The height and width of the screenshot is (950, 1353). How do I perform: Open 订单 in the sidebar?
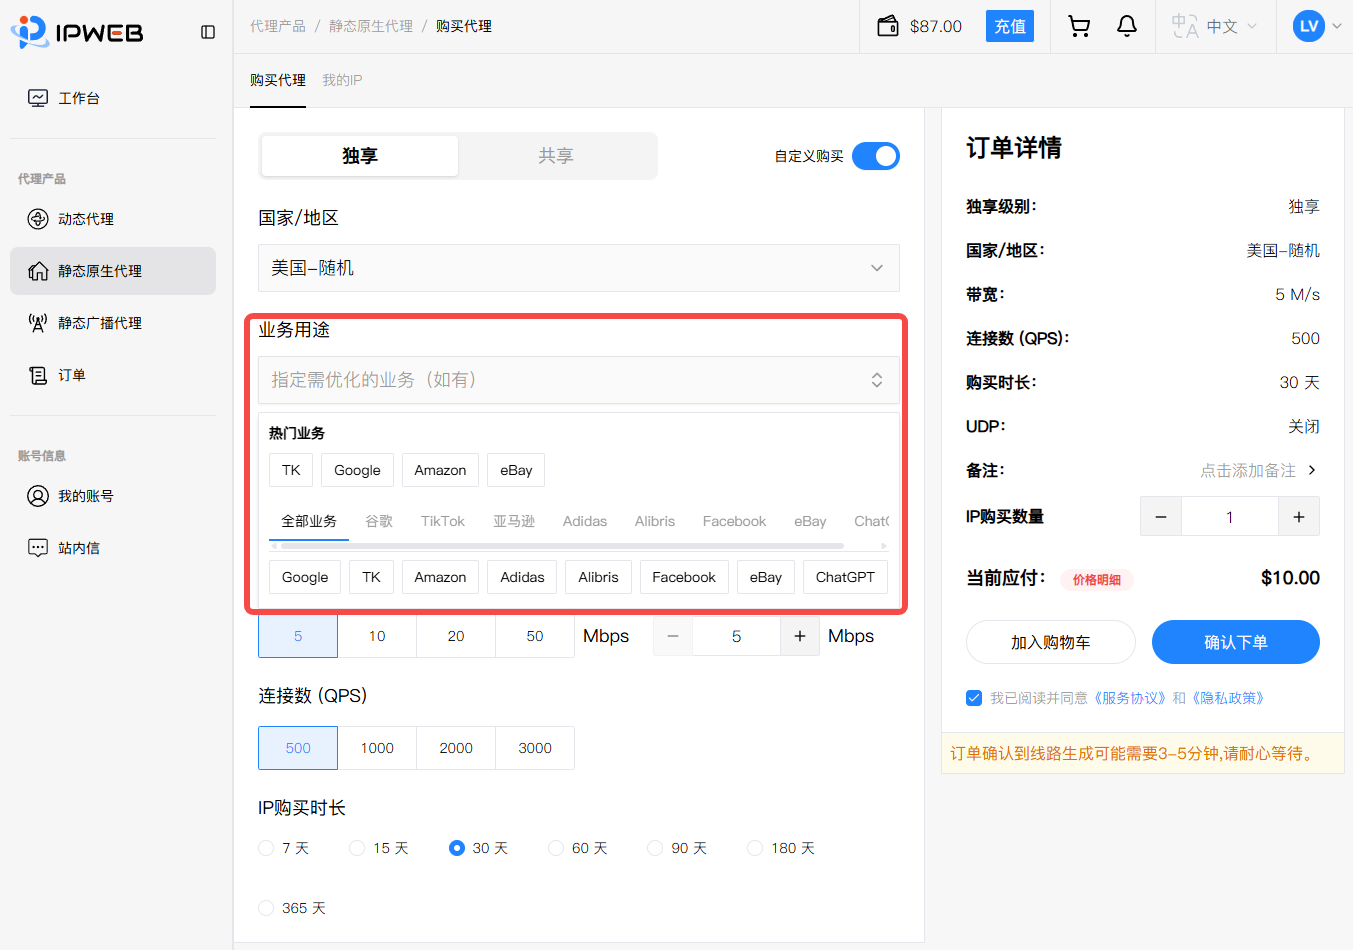[113, 375]
